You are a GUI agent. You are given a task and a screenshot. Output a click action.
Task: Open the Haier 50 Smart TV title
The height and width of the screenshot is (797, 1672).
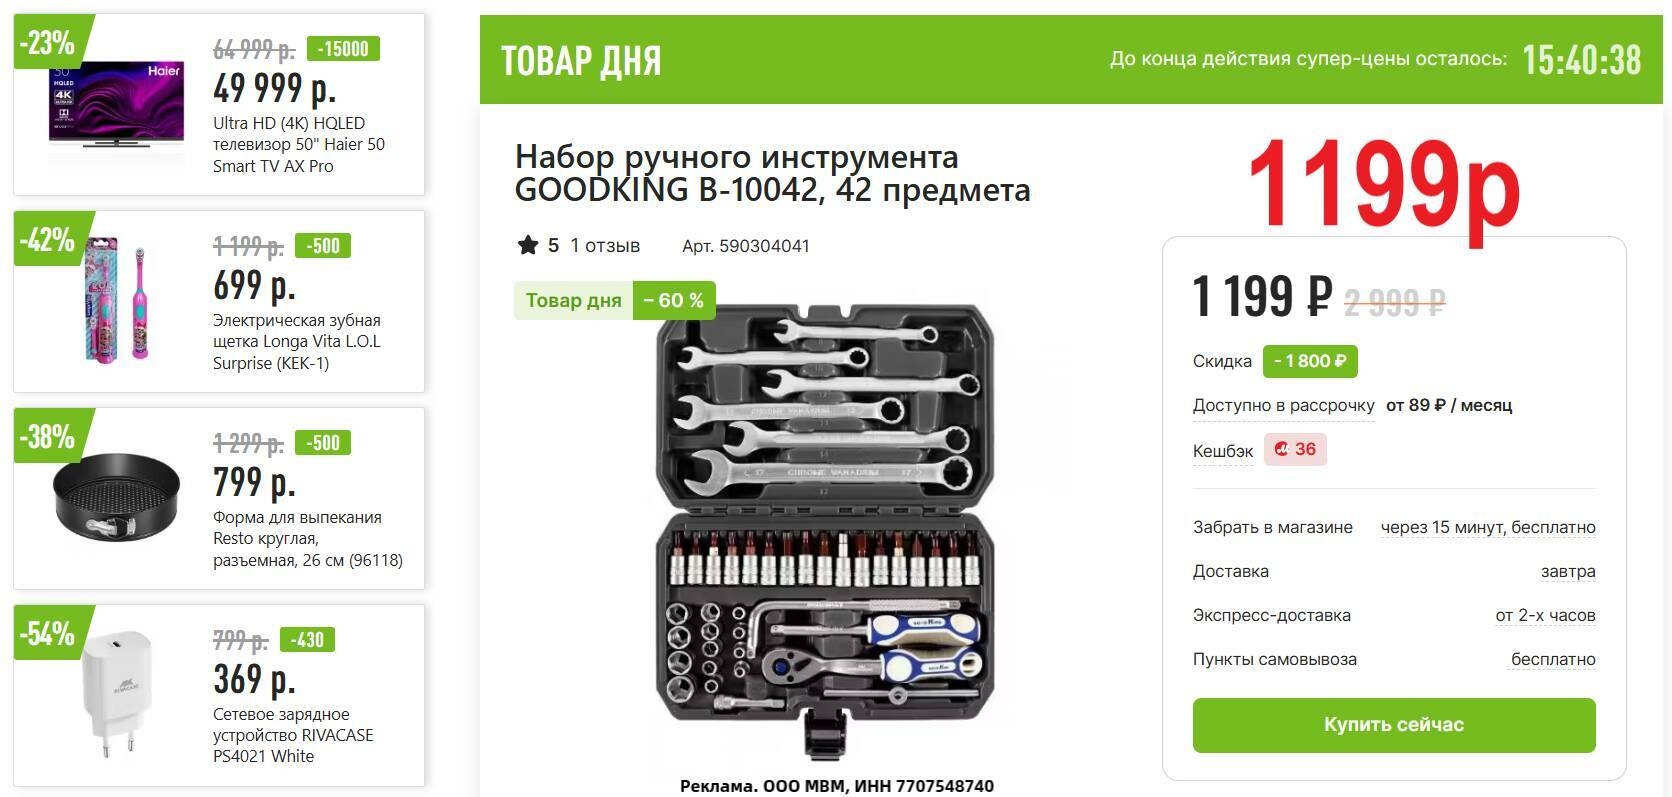pyautogui.click(x=299, y=144)
